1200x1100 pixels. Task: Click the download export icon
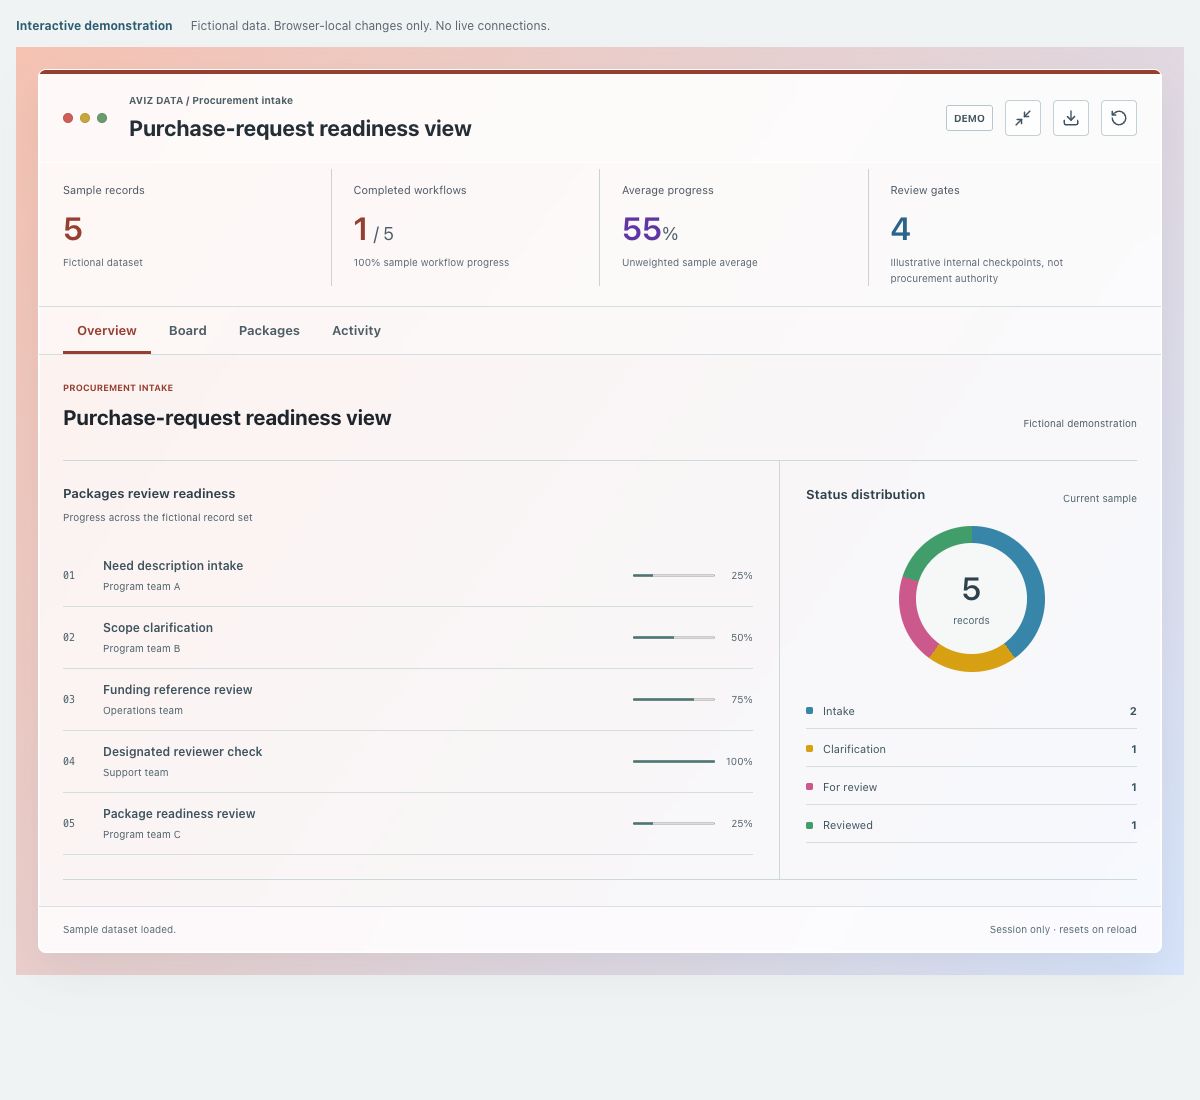(1071, 118)
